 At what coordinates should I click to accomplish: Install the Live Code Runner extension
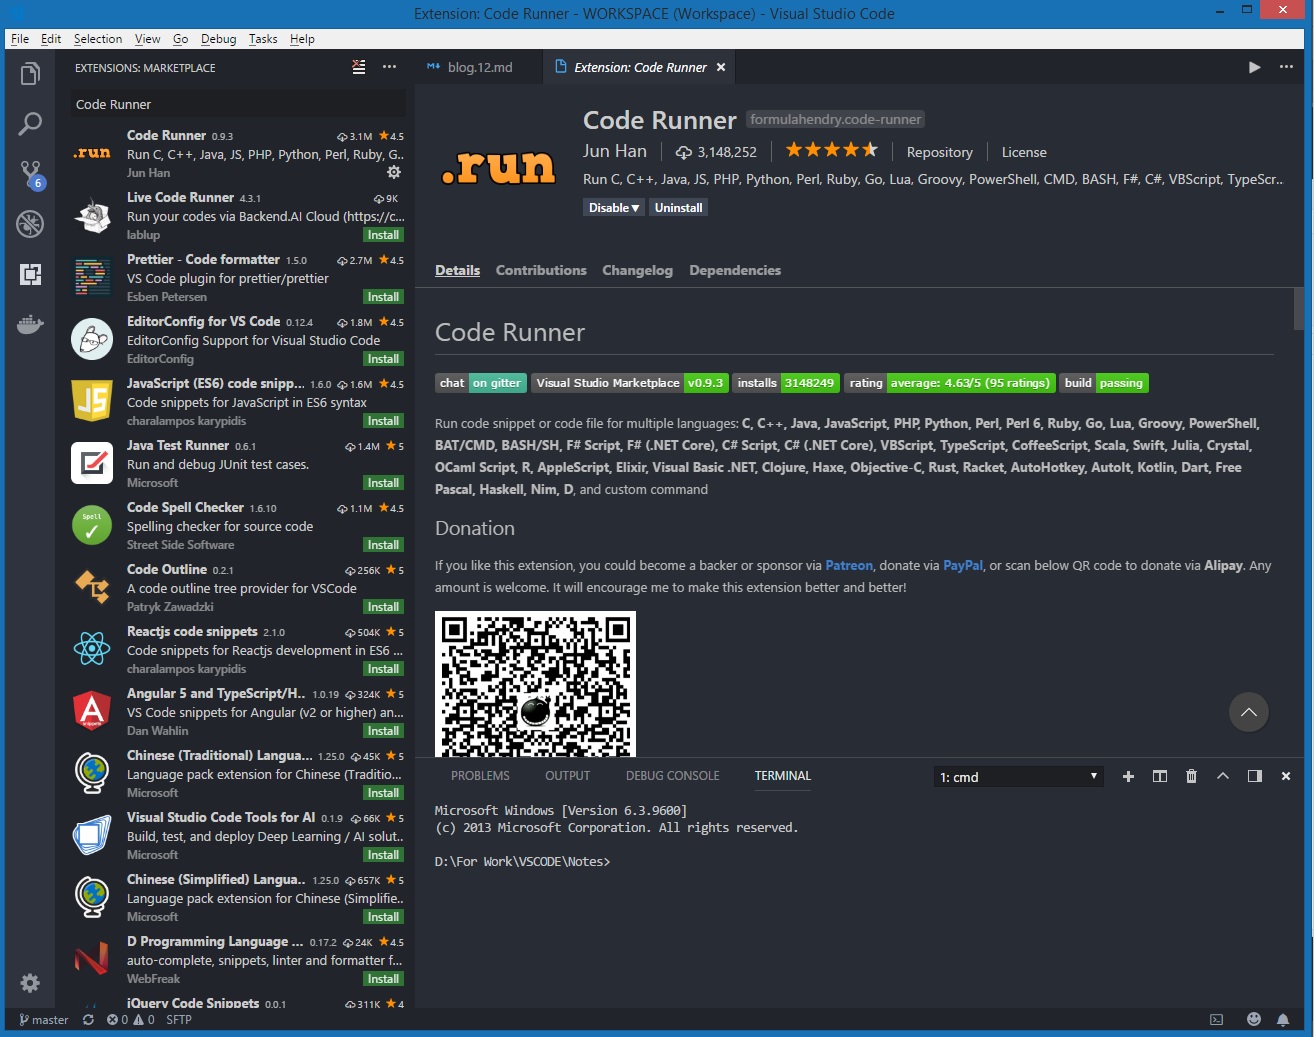(383, 235)
